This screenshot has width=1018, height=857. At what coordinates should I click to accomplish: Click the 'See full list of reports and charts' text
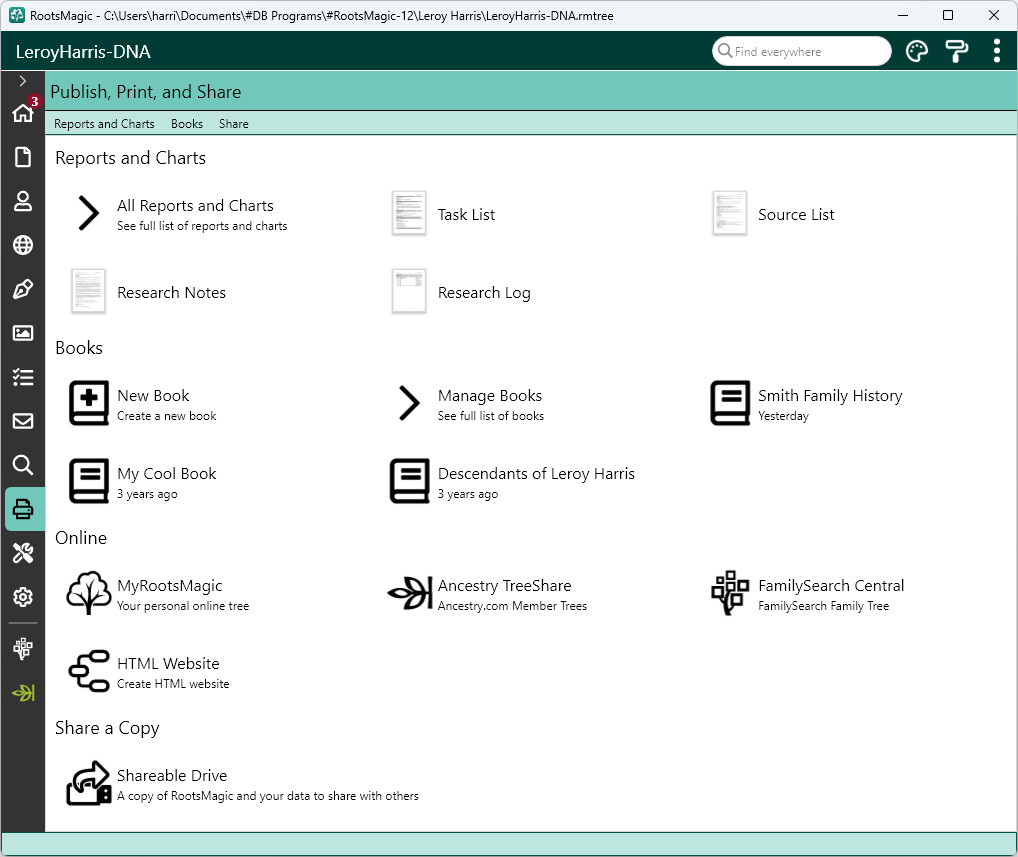[202, 226]
